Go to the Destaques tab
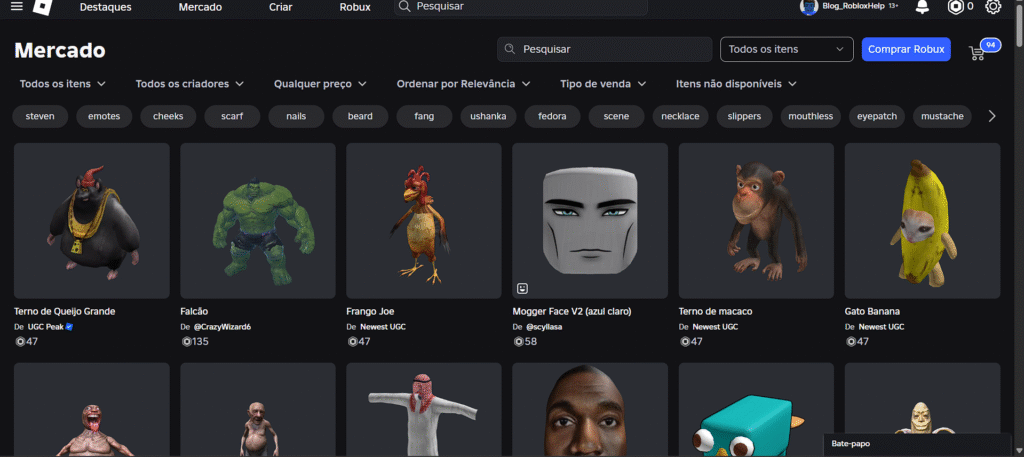This screenshot has height=457, width=1024. click(x=105, y=7)
